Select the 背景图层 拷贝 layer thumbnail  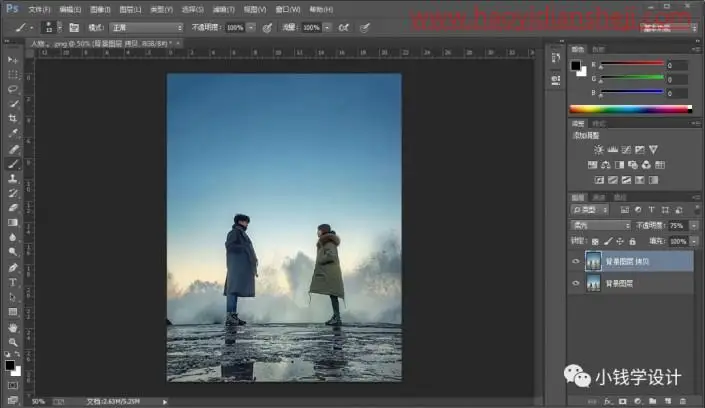point(593,261)
